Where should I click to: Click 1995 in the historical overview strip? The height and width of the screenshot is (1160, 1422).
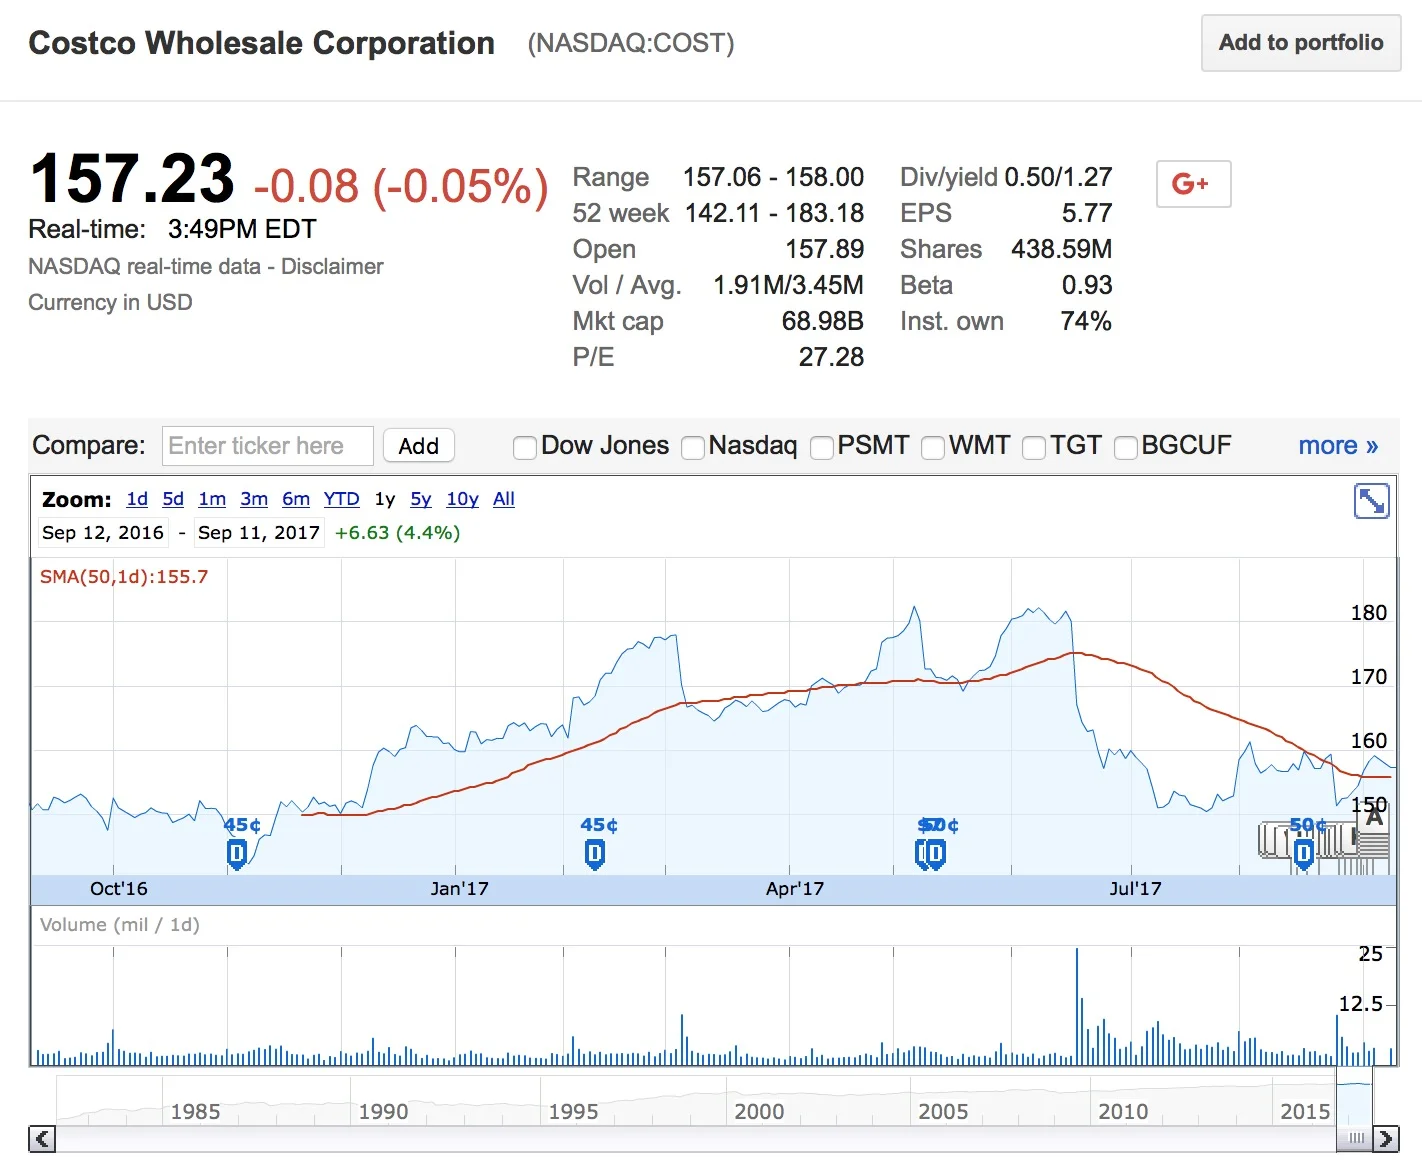tap(573, 1112)
